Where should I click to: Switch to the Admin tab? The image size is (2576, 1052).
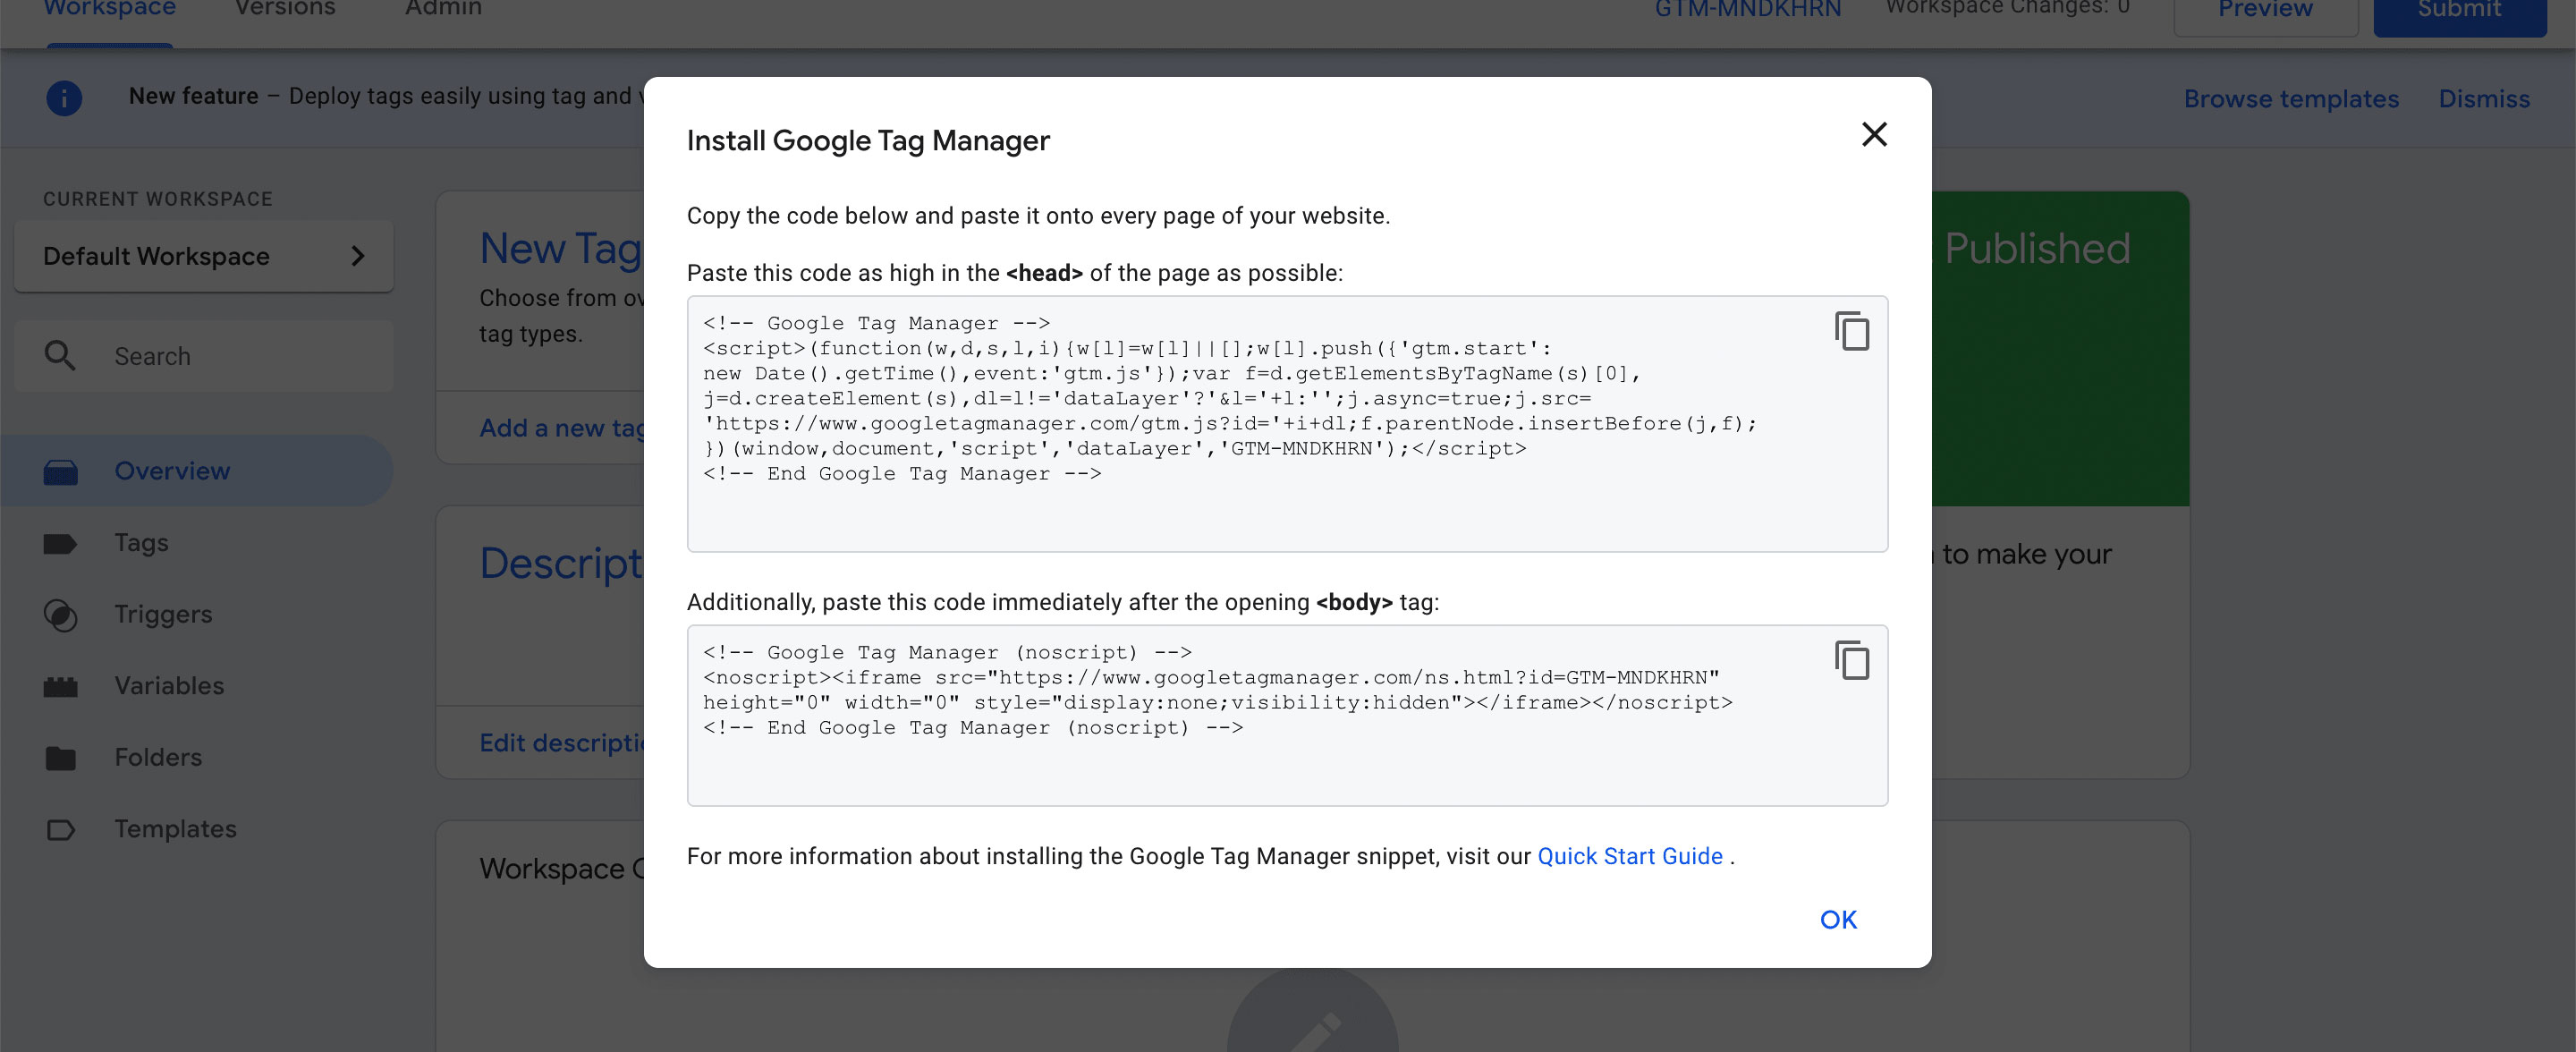(441, 8)
